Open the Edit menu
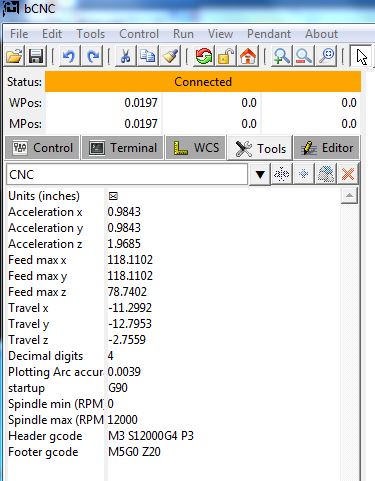 click(x=52, y=34)
